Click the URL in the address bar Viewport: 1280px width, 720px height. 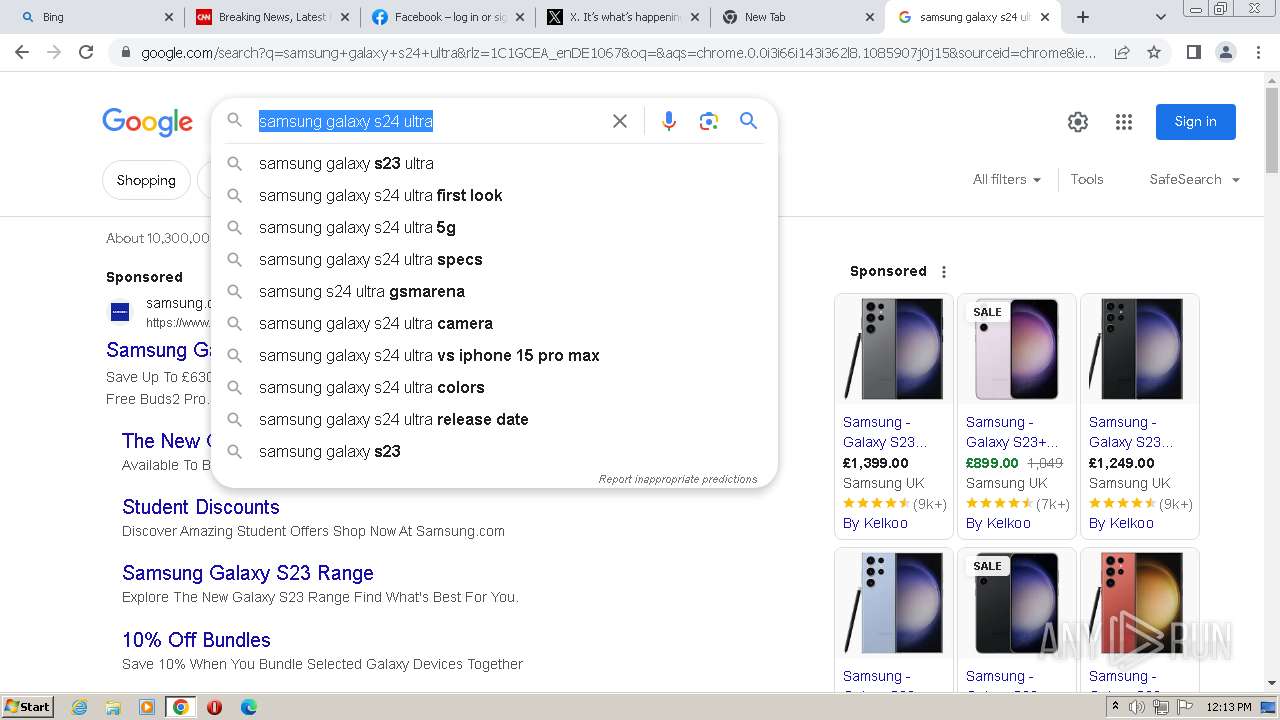point(618,52)
